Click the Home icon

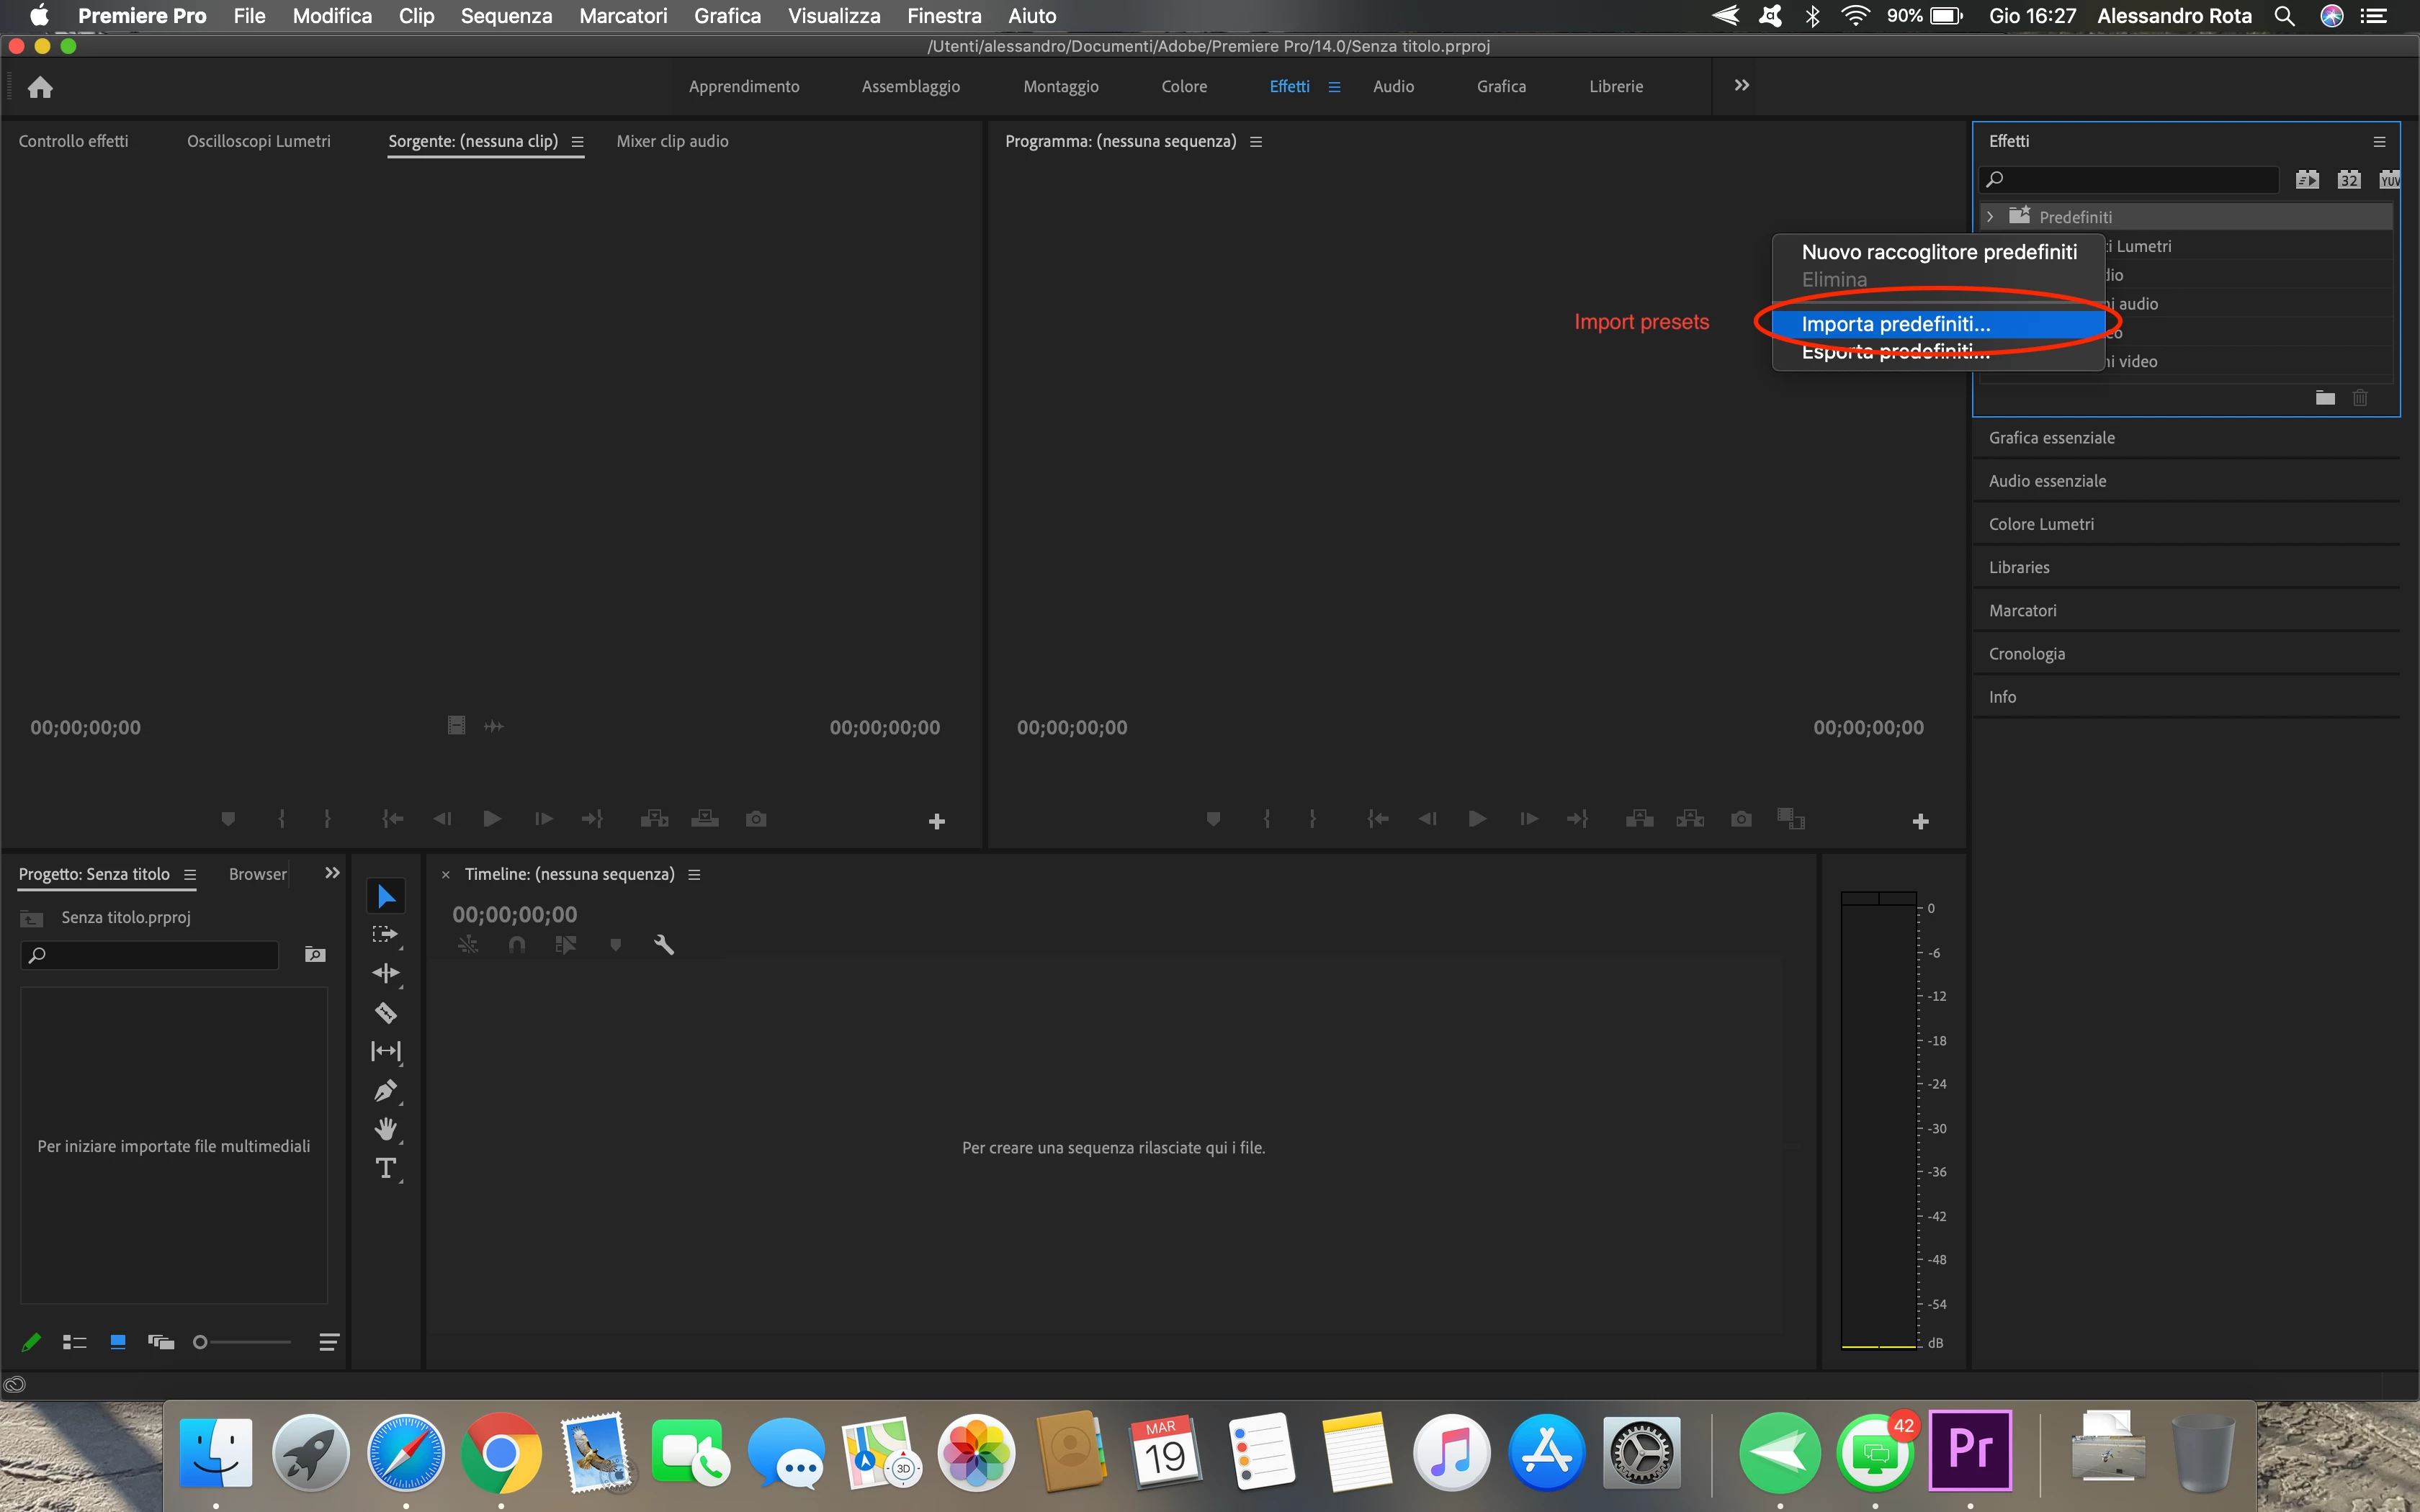coord(40,88)
